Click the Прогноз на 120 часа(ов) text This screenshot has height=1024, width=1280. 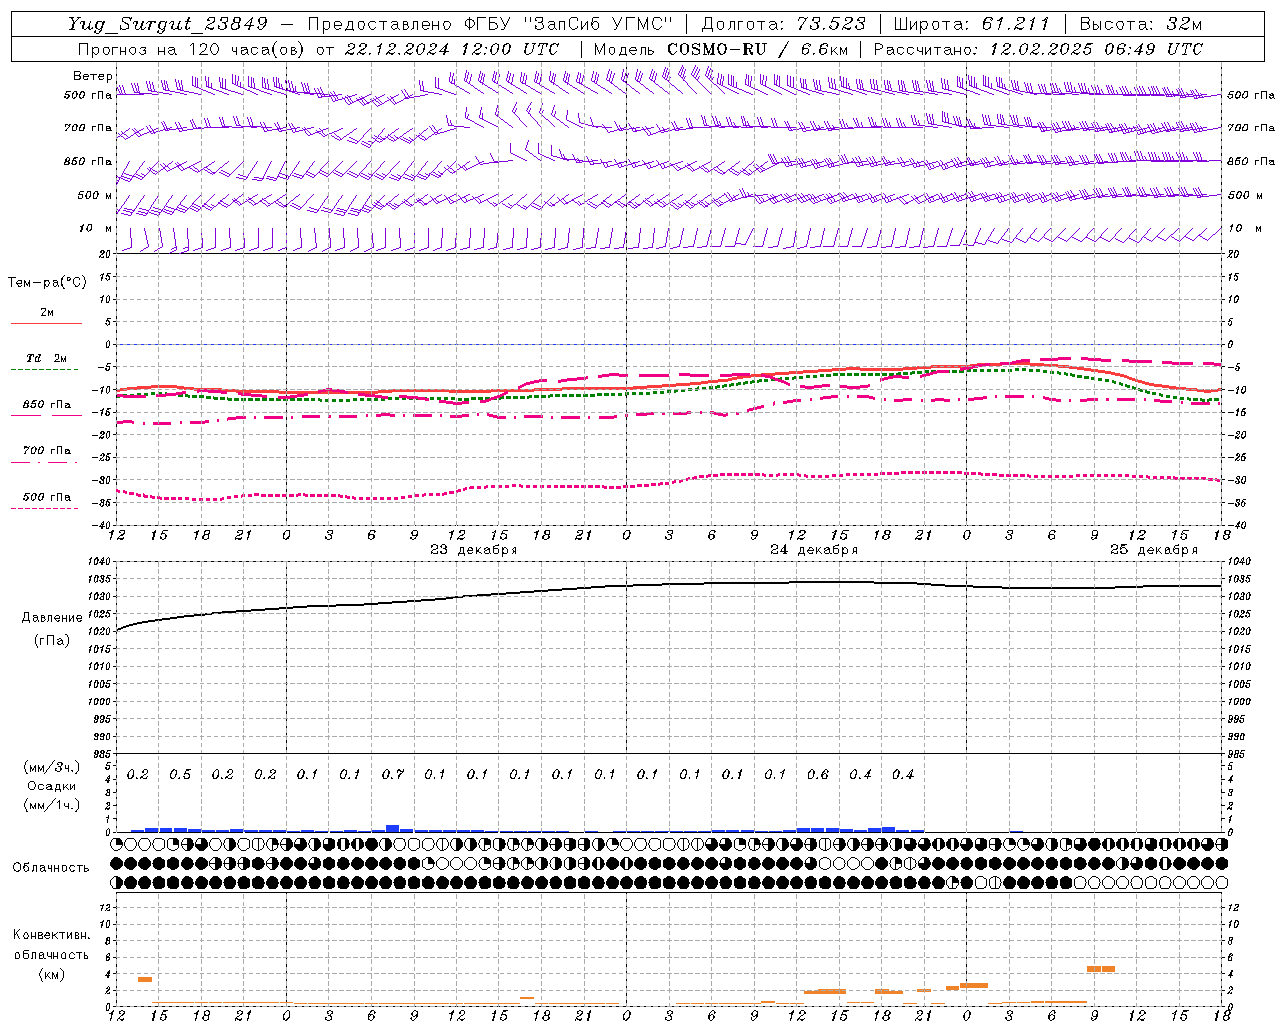[191, 49]
